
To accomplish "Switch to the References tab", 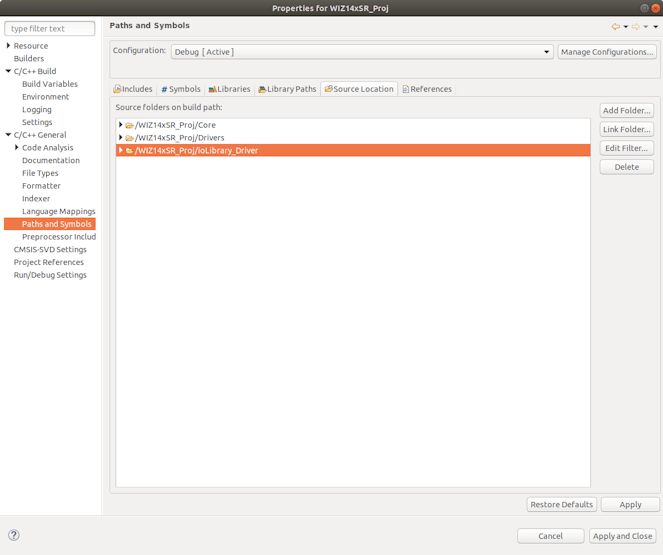I will (427, 89).
